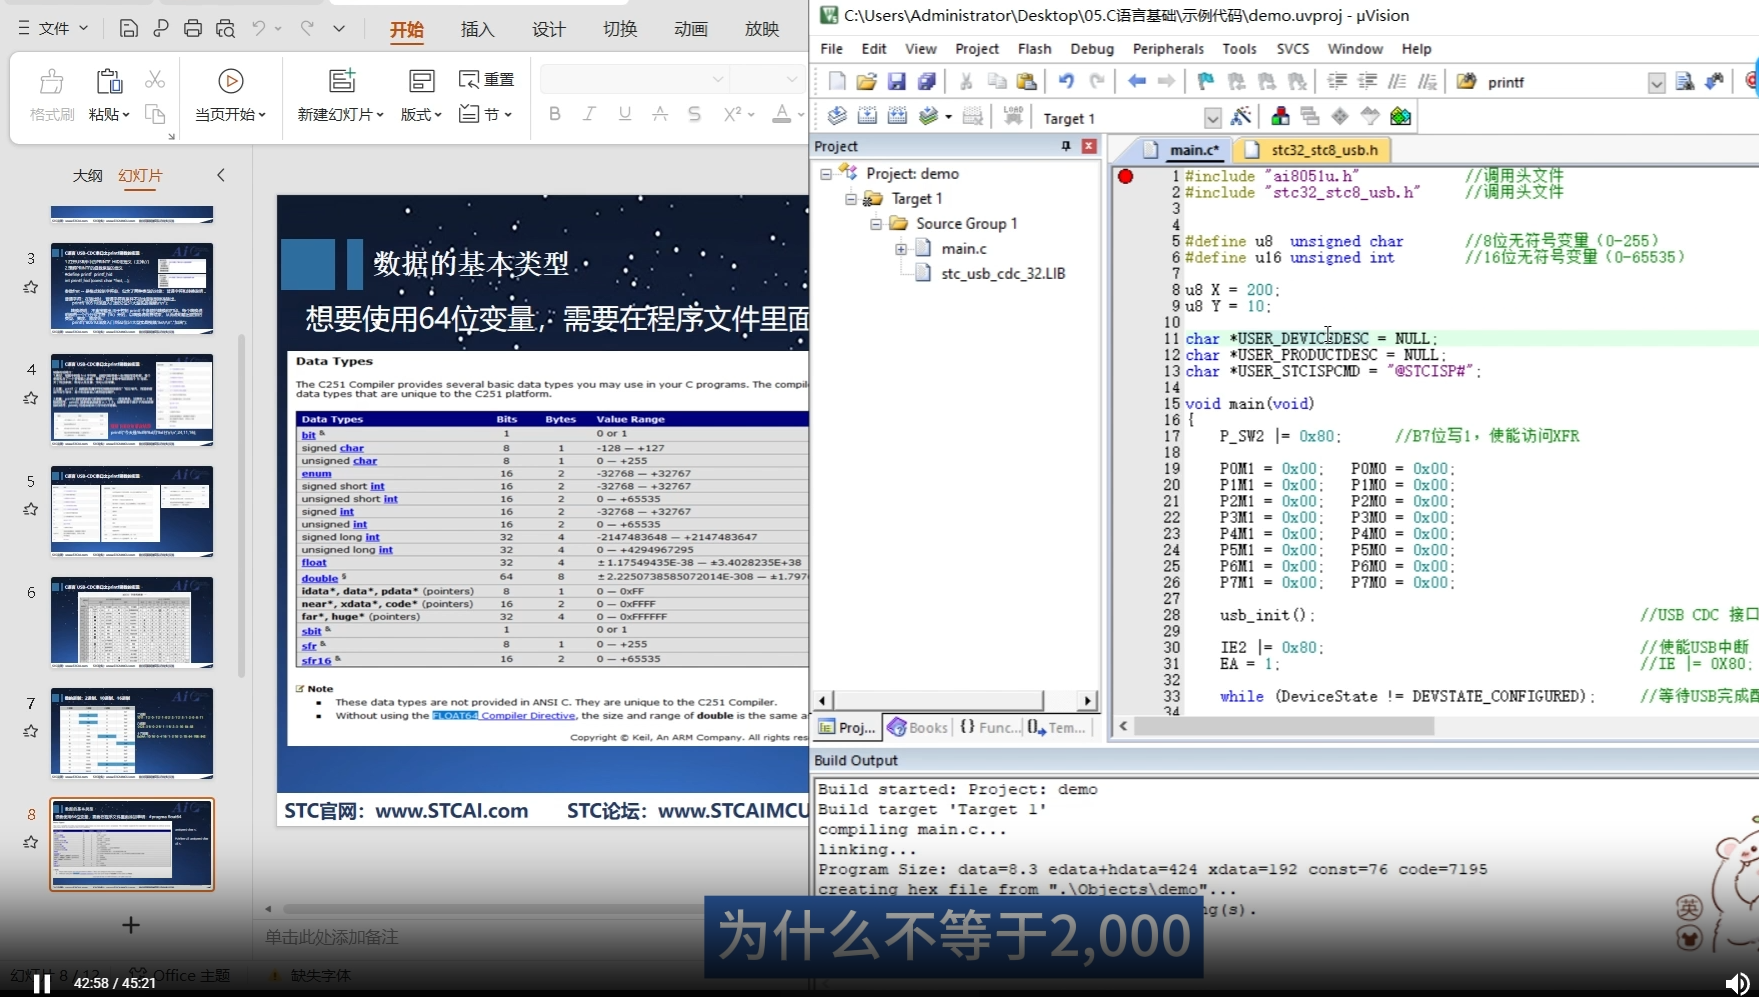Screen dimensions: 1759x997
Task: Click the Batch Build icon
Action: tap(929, 117)
